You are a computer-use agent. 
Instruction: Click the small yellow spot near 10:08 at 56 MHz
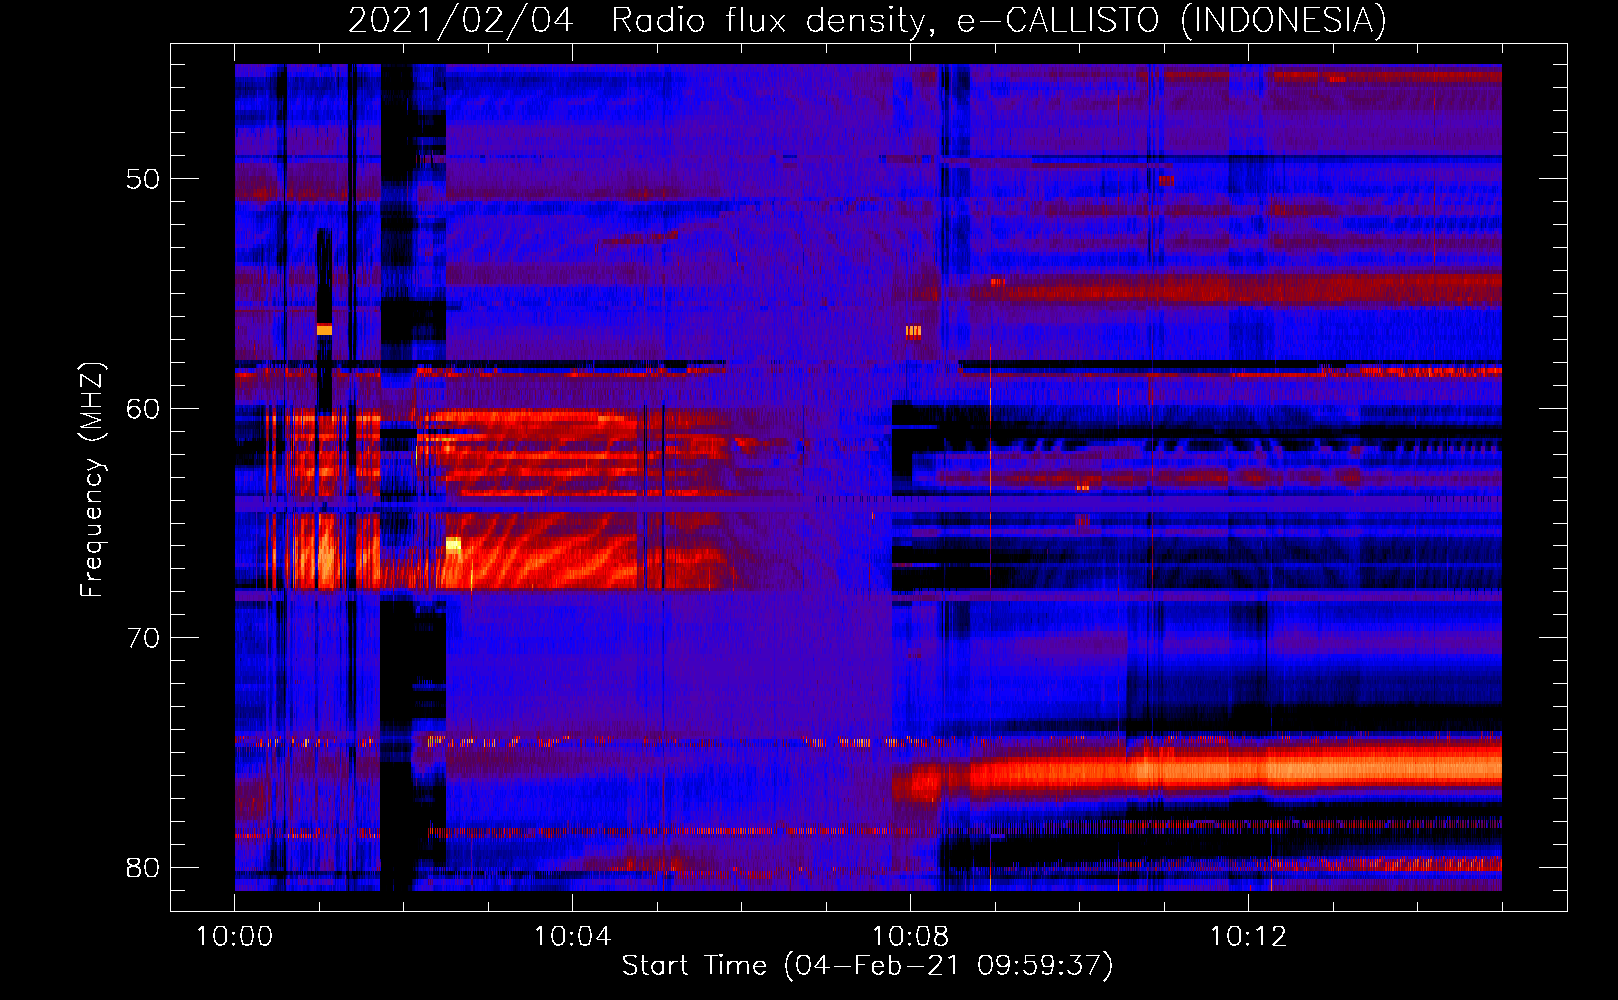pos(913,331)
